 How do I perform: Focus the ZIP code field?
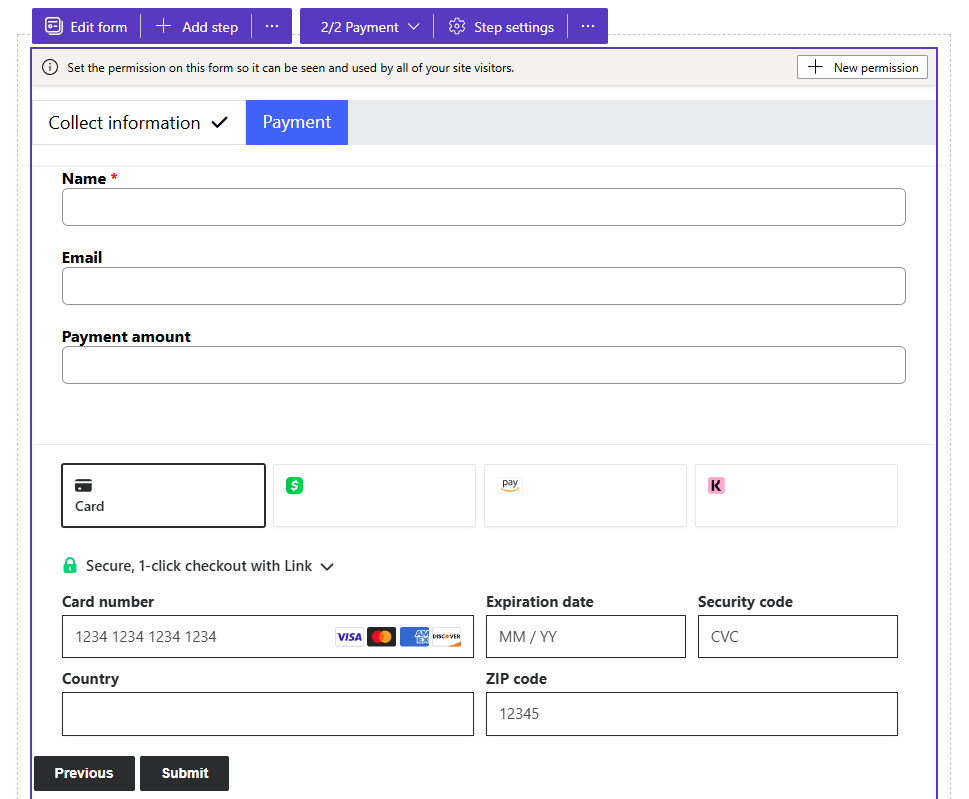click(x=692, y=714)
